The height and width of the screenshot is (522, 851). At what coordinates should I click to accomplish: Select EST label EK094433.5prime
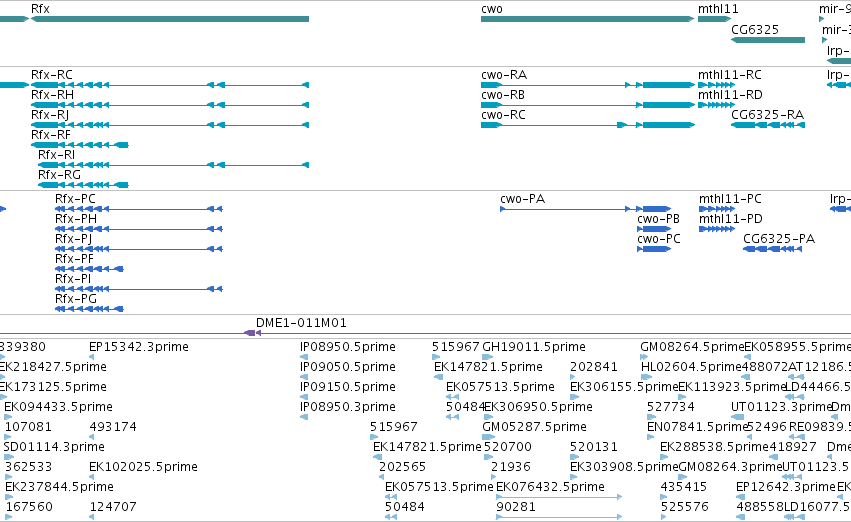59,407
